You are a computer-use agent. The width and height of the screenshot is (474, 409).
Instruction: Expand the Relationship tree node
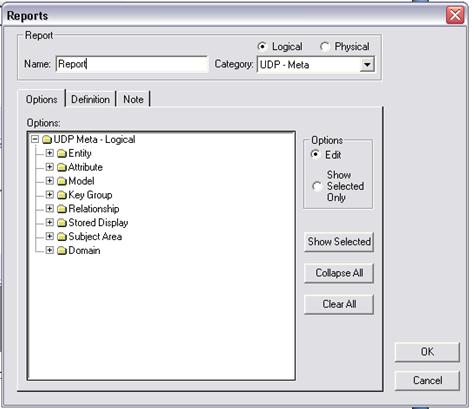click(49, 209)
